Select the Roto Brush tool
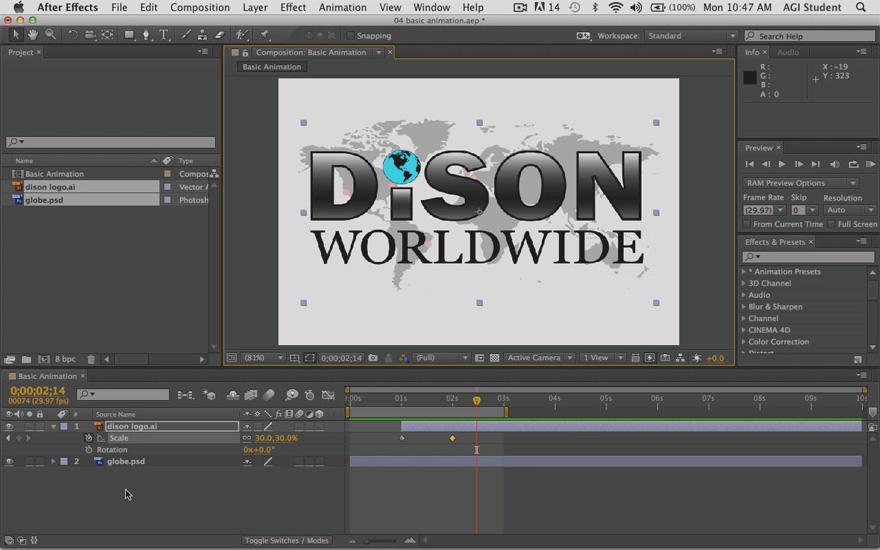The height and width of the screenshot is (550, 880). pyautogui.click(x=242, y=35)
